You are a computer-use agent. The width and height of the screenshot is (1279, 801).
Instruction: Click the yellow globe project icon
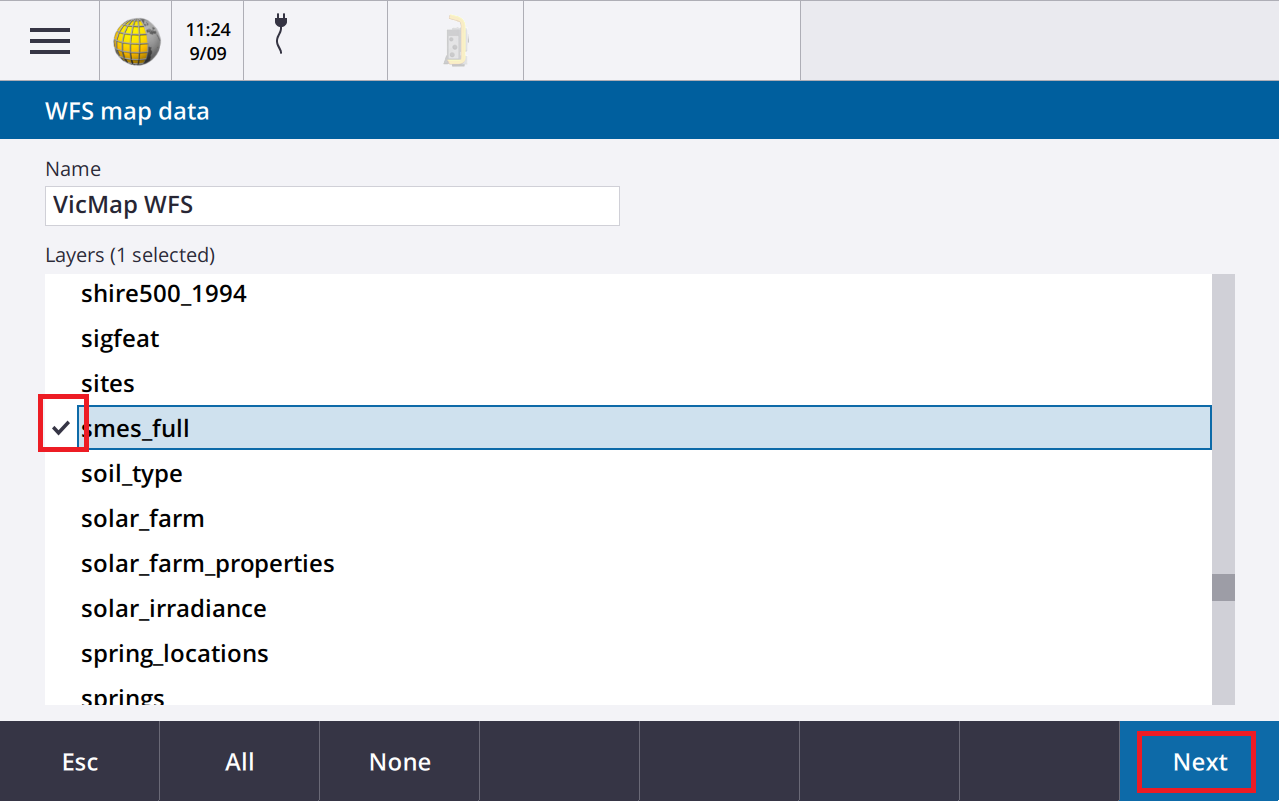coord(136,41)
